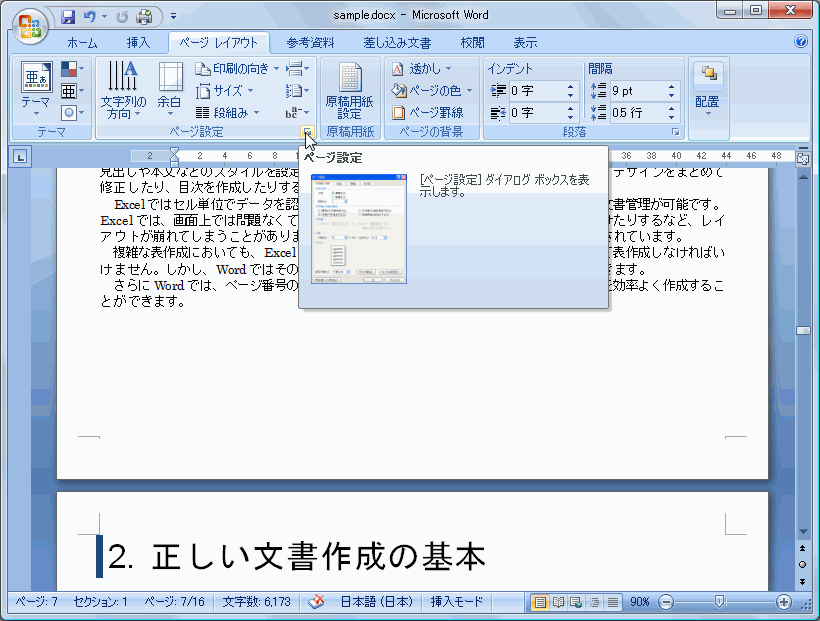The image size is (820, 621).
Task: Open line numbers icon menu
Action: tap(298, 91)
